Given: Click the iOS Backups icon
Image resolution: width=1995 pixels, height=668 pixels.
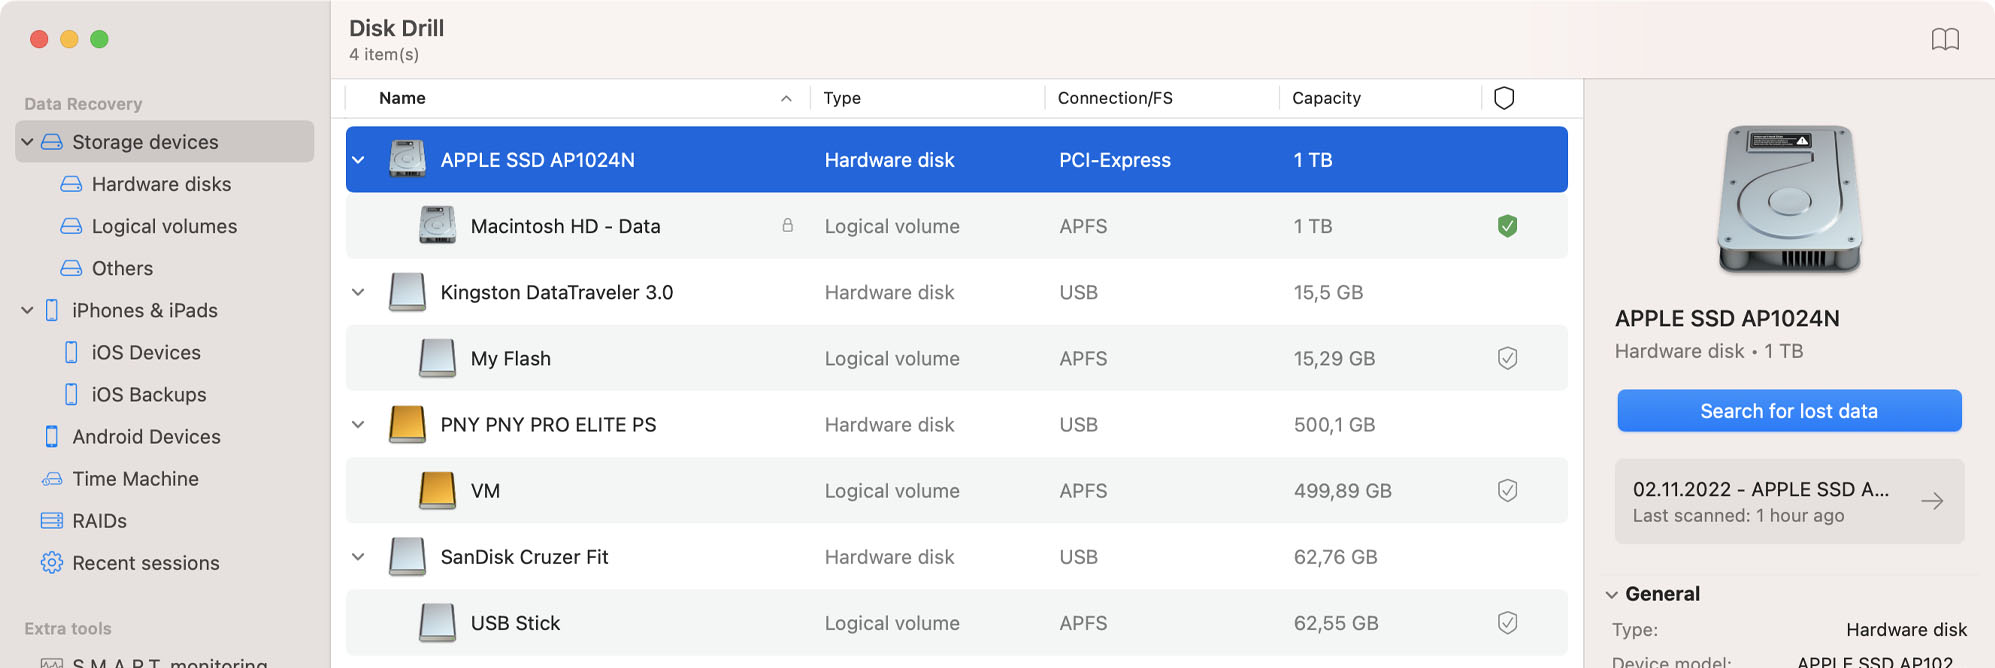Looking at the screenshot, I should [x=71, y=394].
